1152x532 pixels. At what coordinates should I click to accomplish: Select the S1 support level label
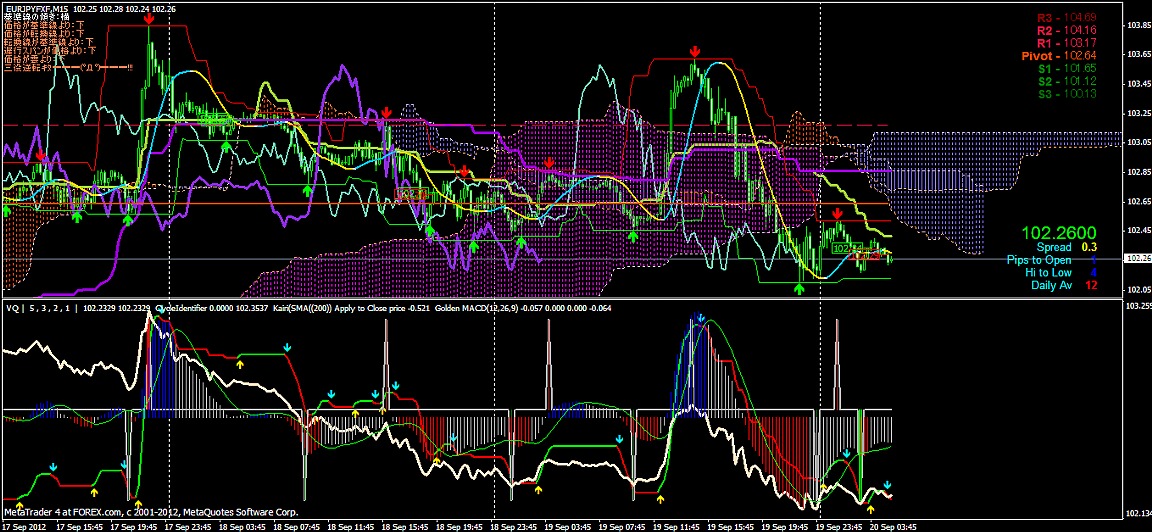1066,68
